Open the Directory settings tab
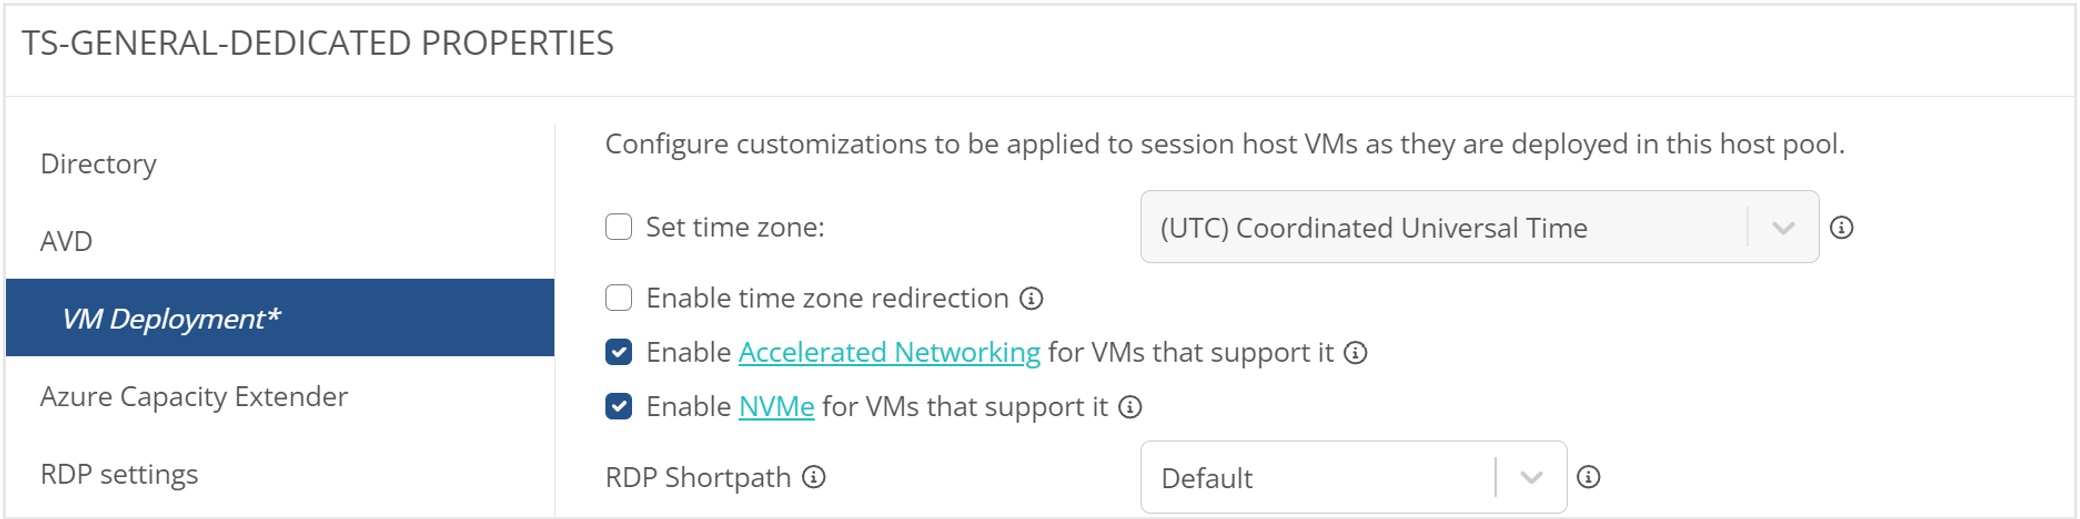 (x=98, y=164)
